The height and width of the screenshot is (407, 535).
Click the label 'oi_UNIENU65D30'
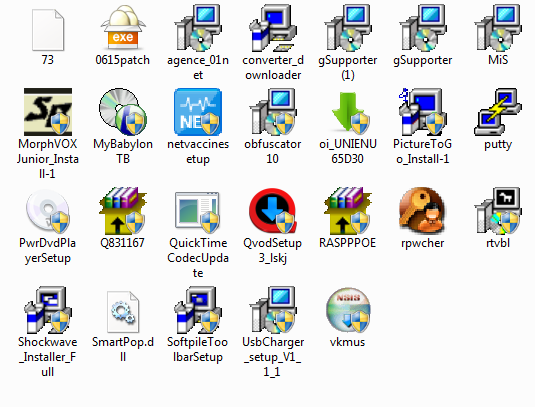[x=348, y=151]
